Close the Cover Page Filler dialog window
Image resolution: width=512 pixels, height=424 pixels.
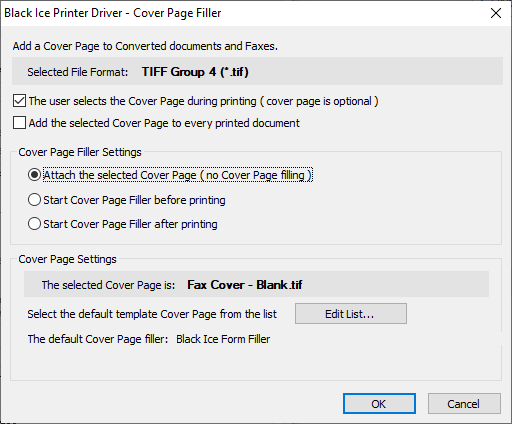pos(496,13)
